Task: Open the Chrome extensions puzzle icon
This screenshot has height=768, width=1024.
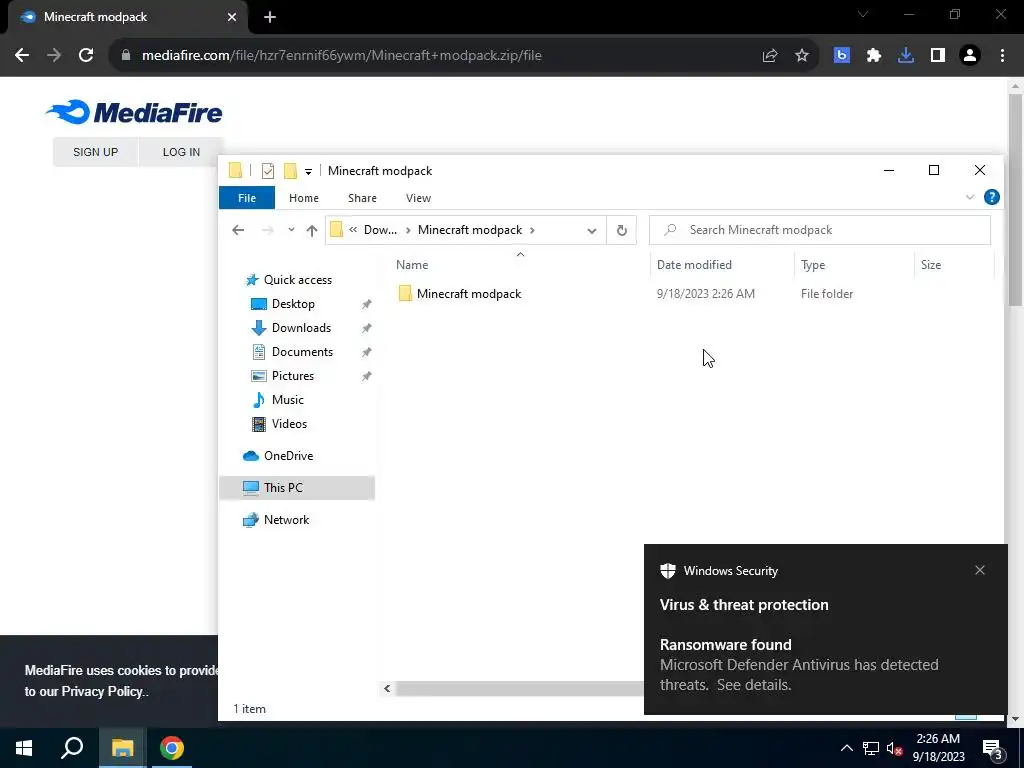Action: [x=874, y=56]
